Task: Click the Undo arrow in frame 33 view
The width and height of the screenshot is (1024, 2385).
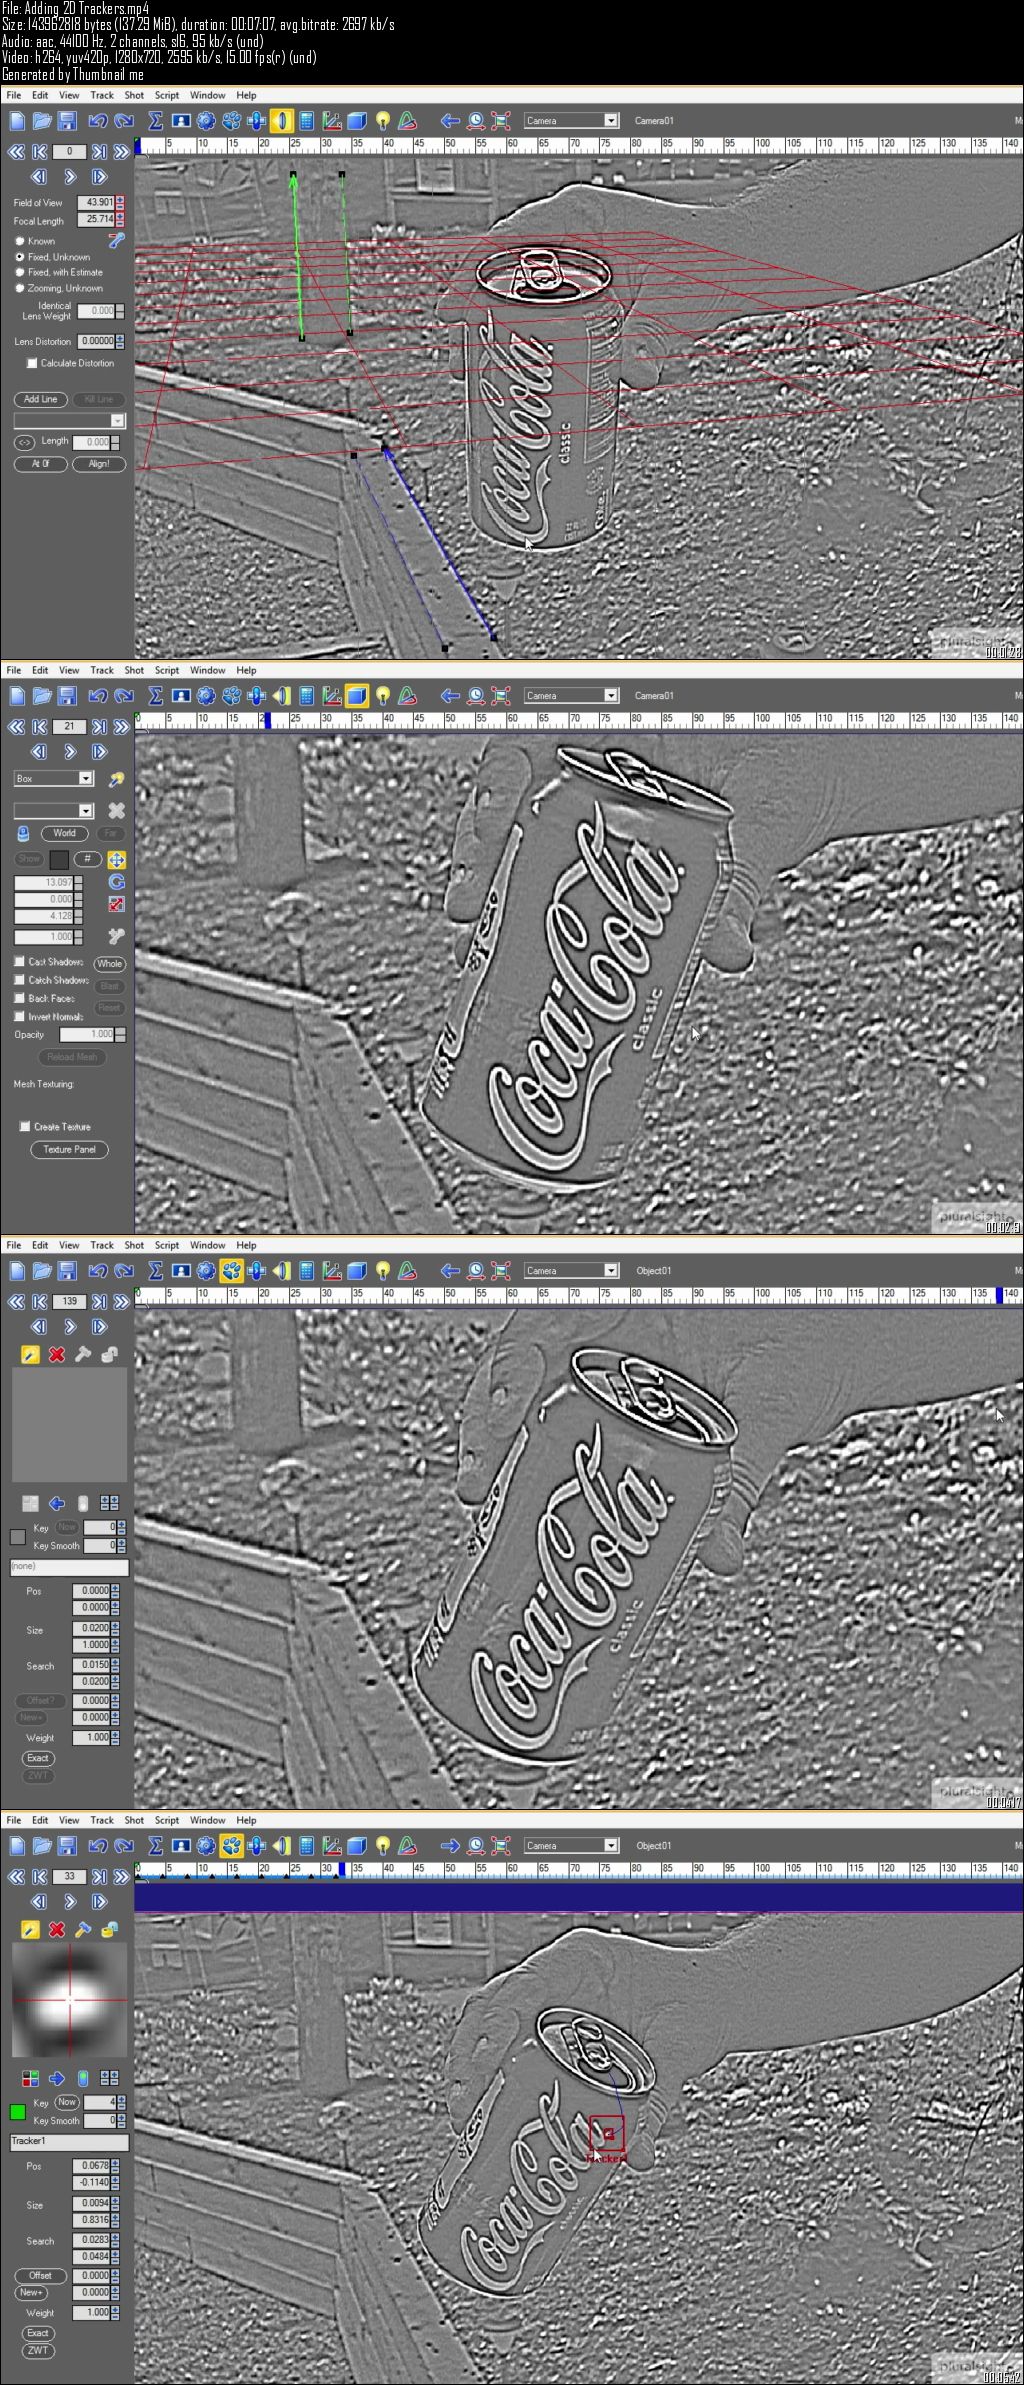Action: [x=98, y=1846]
